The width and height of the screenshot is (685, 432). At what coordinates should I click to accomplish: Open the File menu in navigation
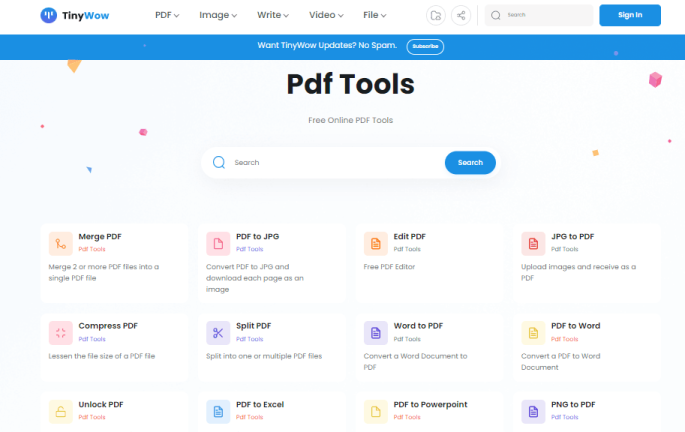(376, 15)
